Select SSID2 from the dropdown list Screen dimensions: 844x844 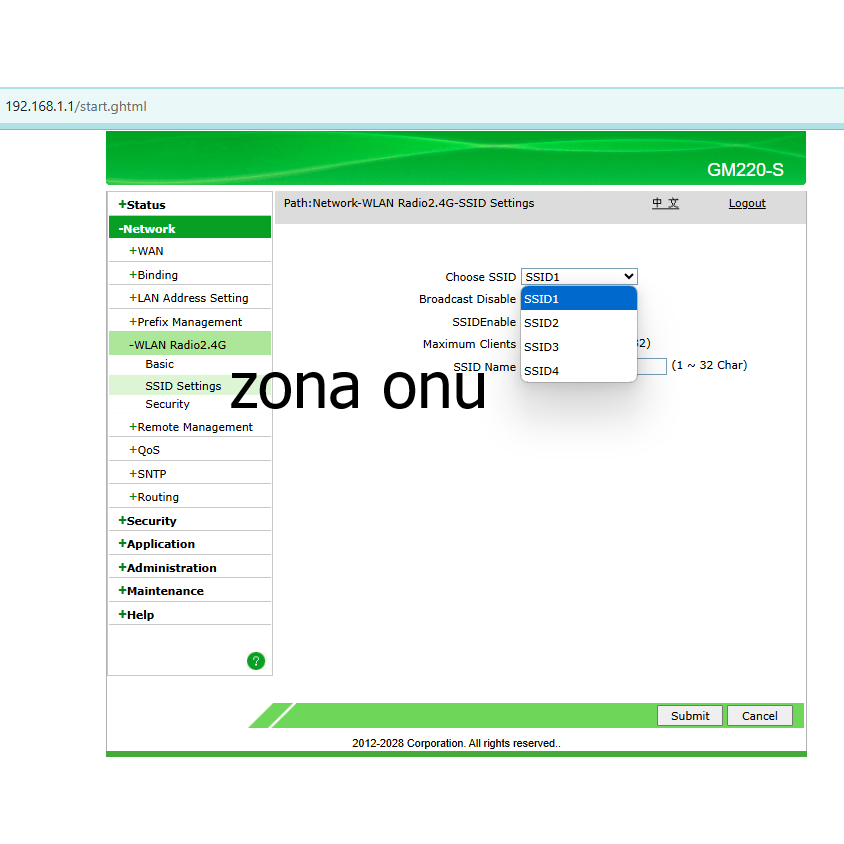click(x=541, y=323)
